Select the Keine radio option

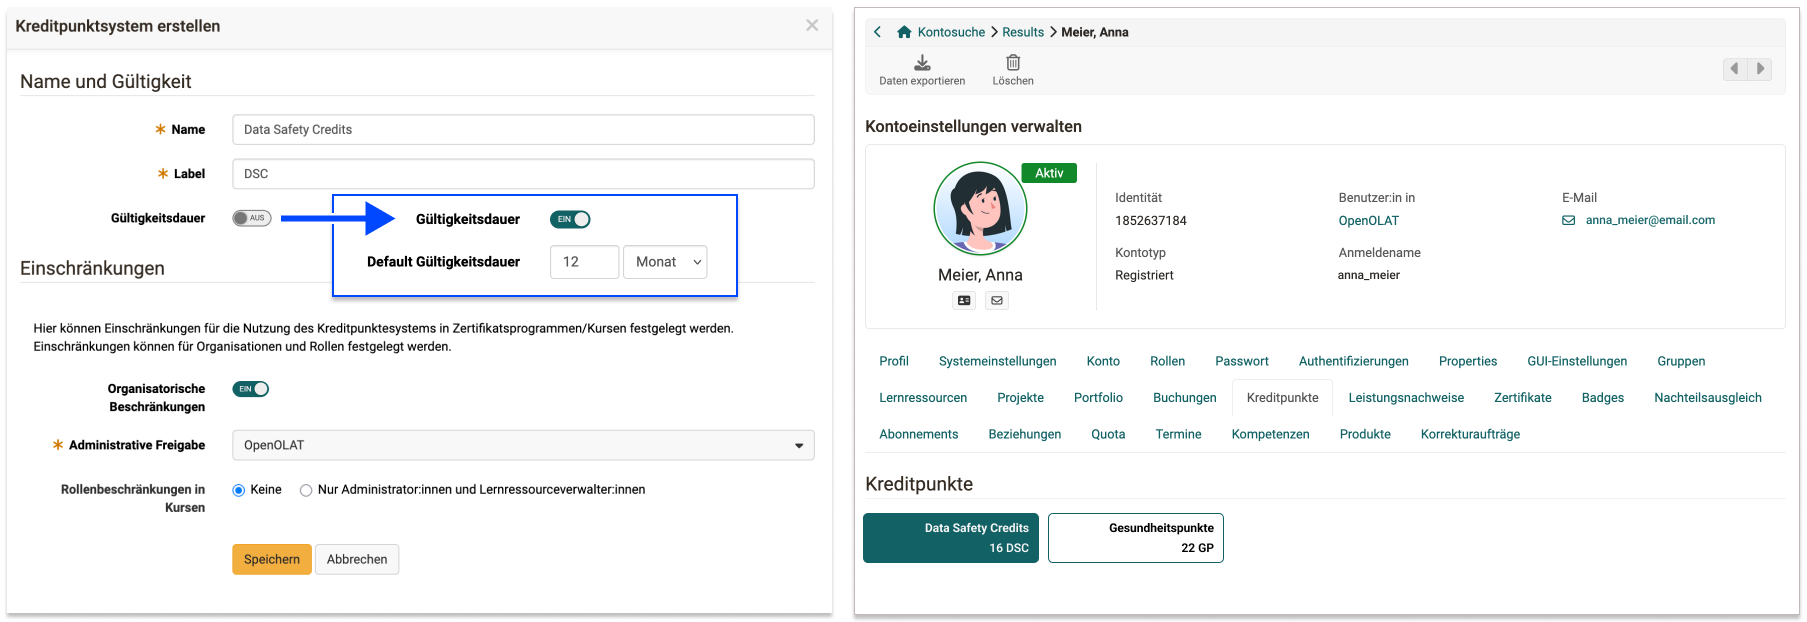coord(239,490)
